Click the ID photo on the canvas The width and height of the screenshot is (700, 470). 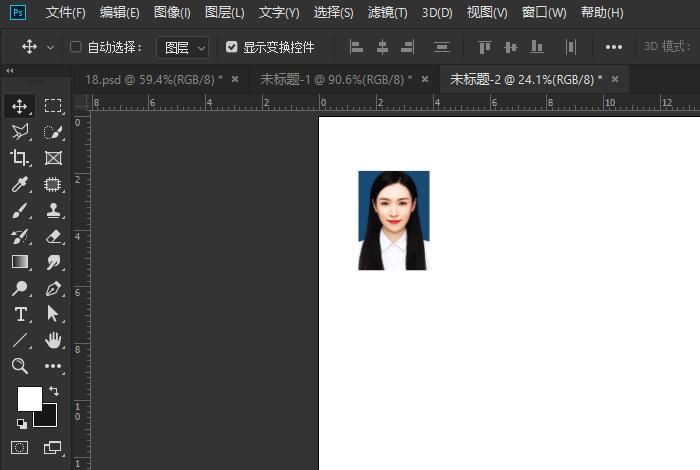(394, 220)
